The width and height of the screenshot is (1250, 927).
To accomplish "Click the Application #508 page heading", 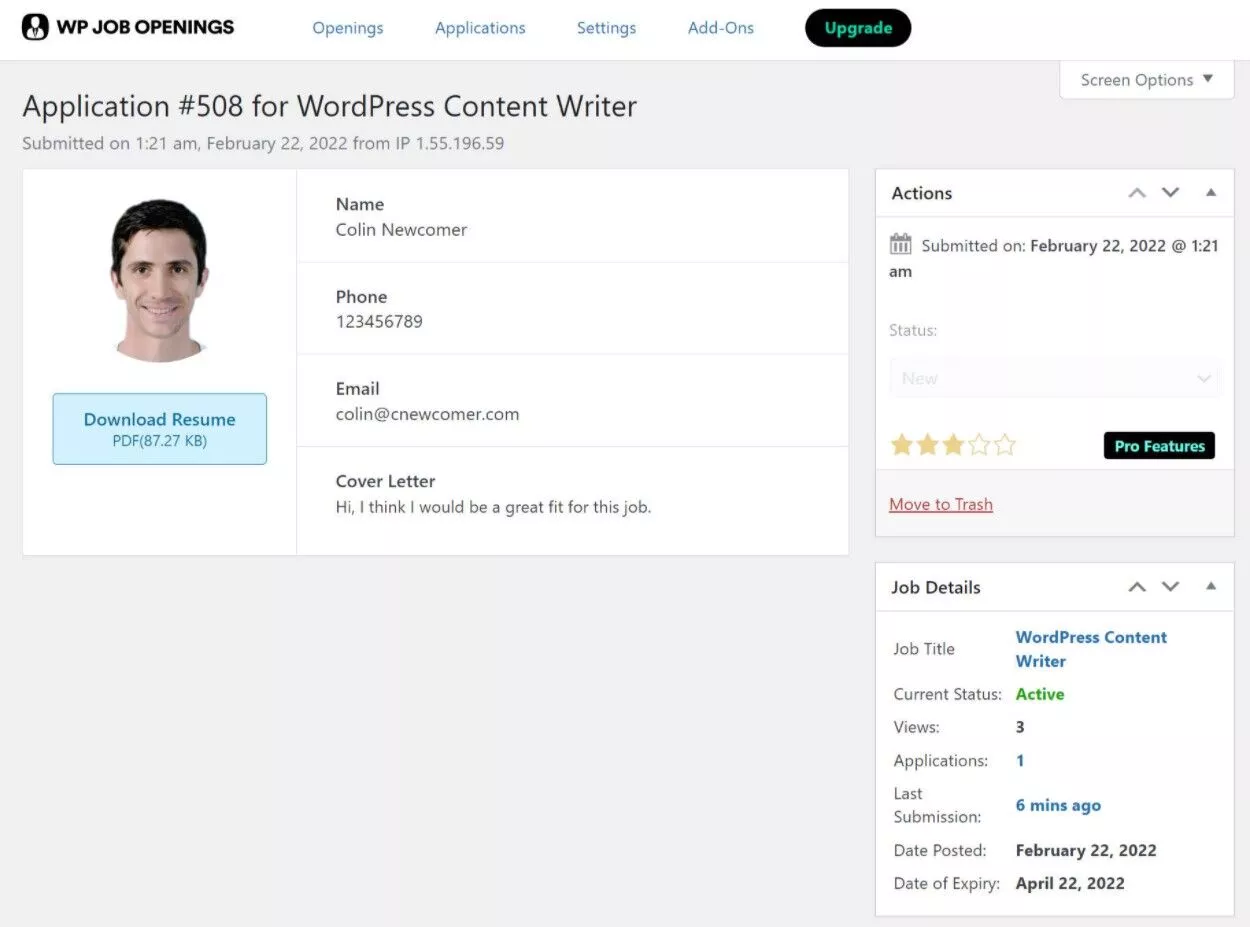I will (329, 106).
